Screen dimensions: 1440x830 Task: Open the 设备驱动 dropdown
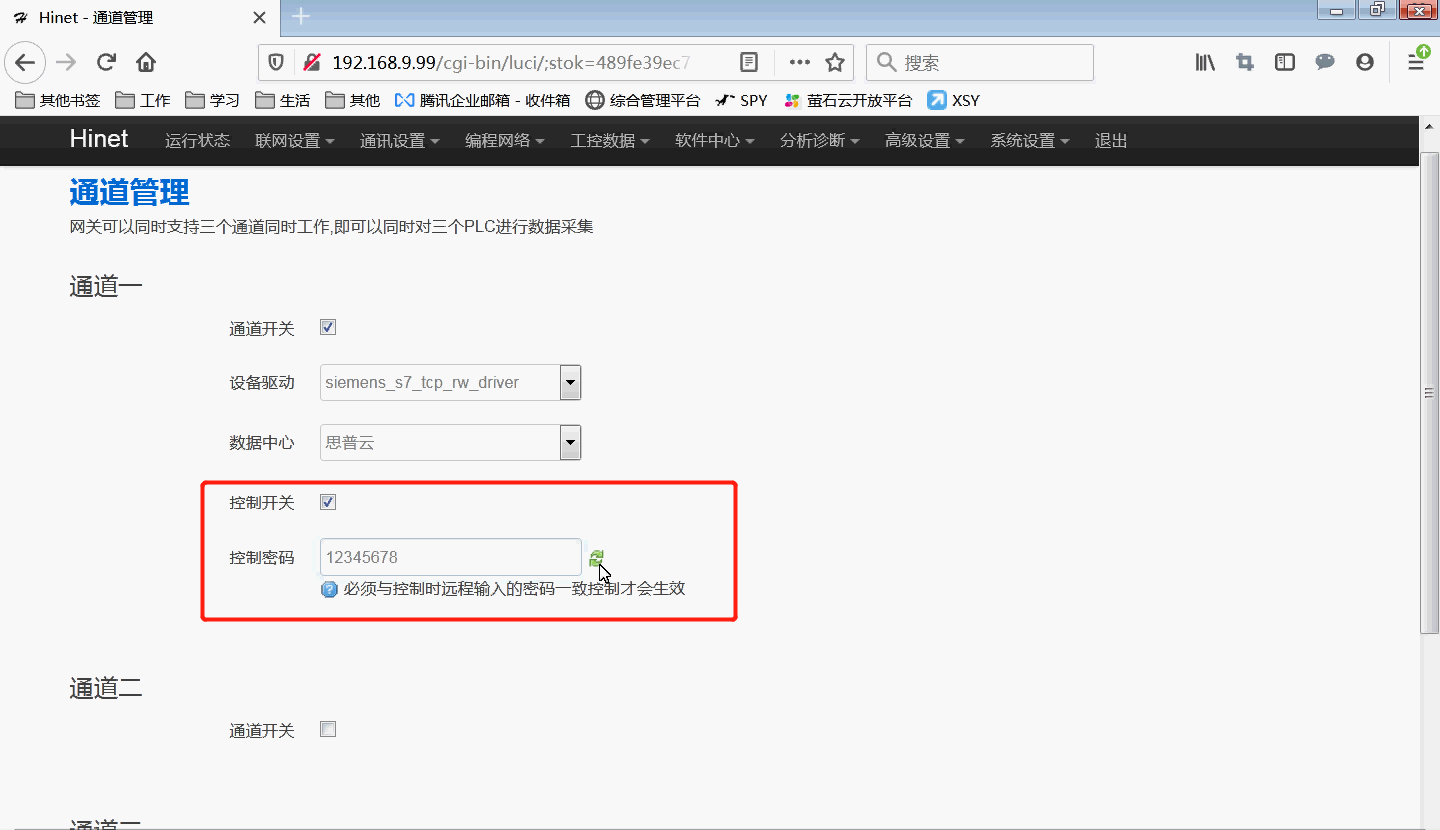[x=569, y=382]
